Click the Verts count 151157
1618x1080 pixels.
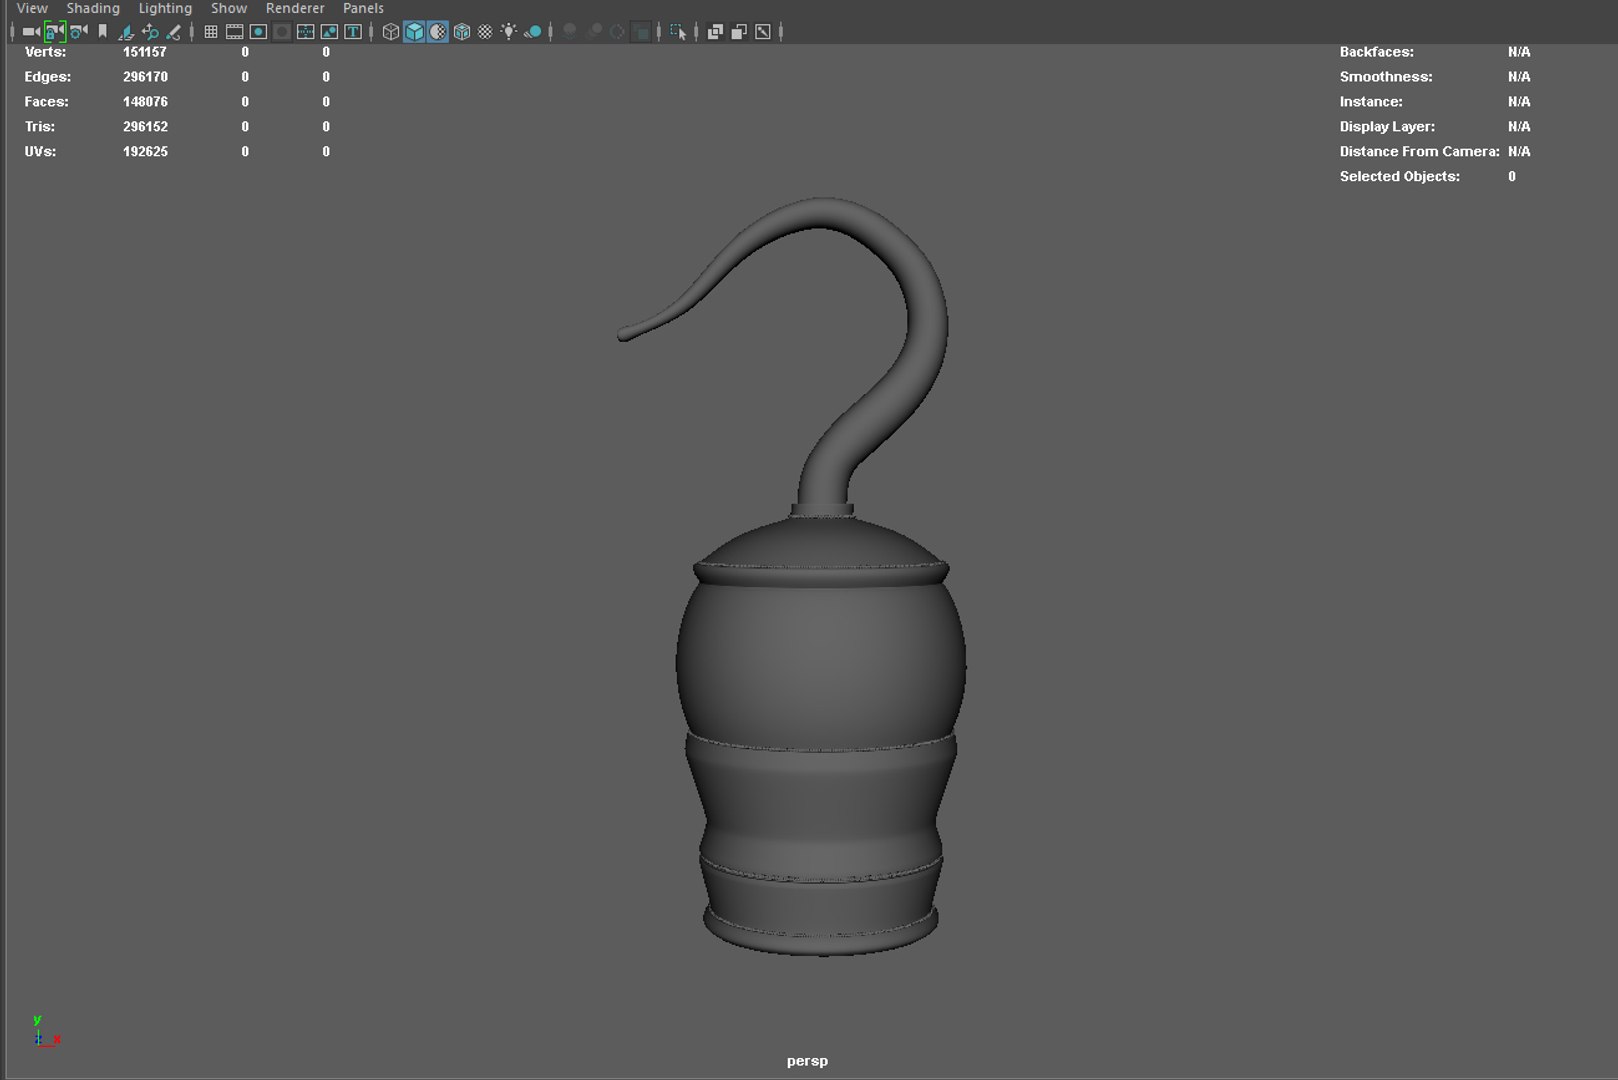click(x=145, y=52)
